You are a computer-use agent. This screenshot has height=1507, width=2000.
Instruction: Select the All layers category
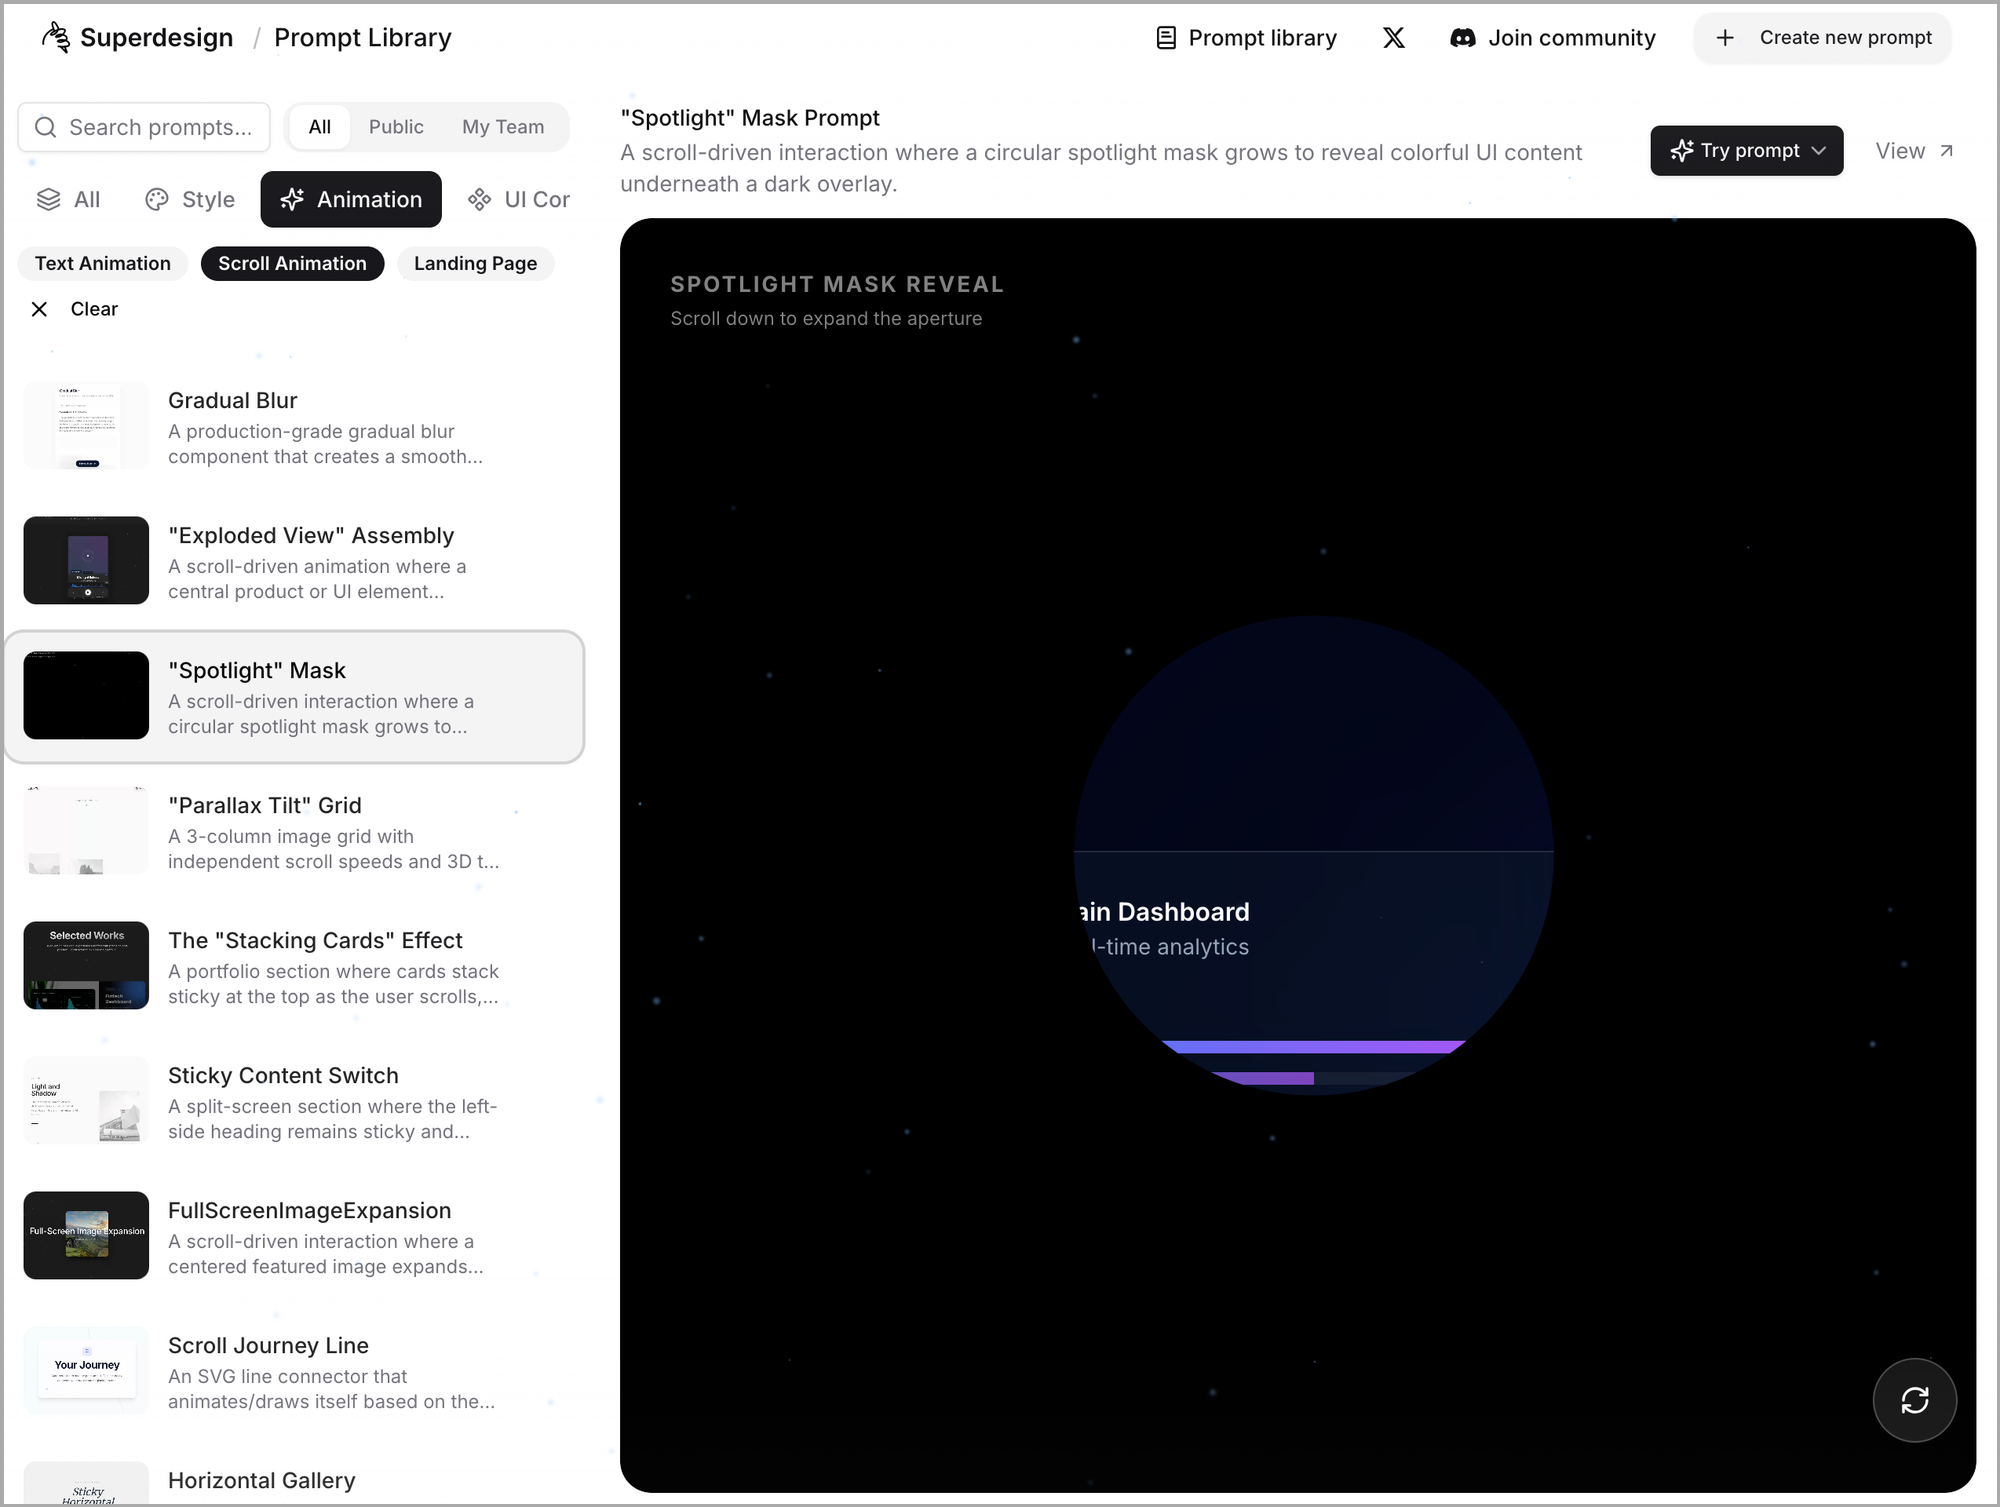click(x=68, y=200)
